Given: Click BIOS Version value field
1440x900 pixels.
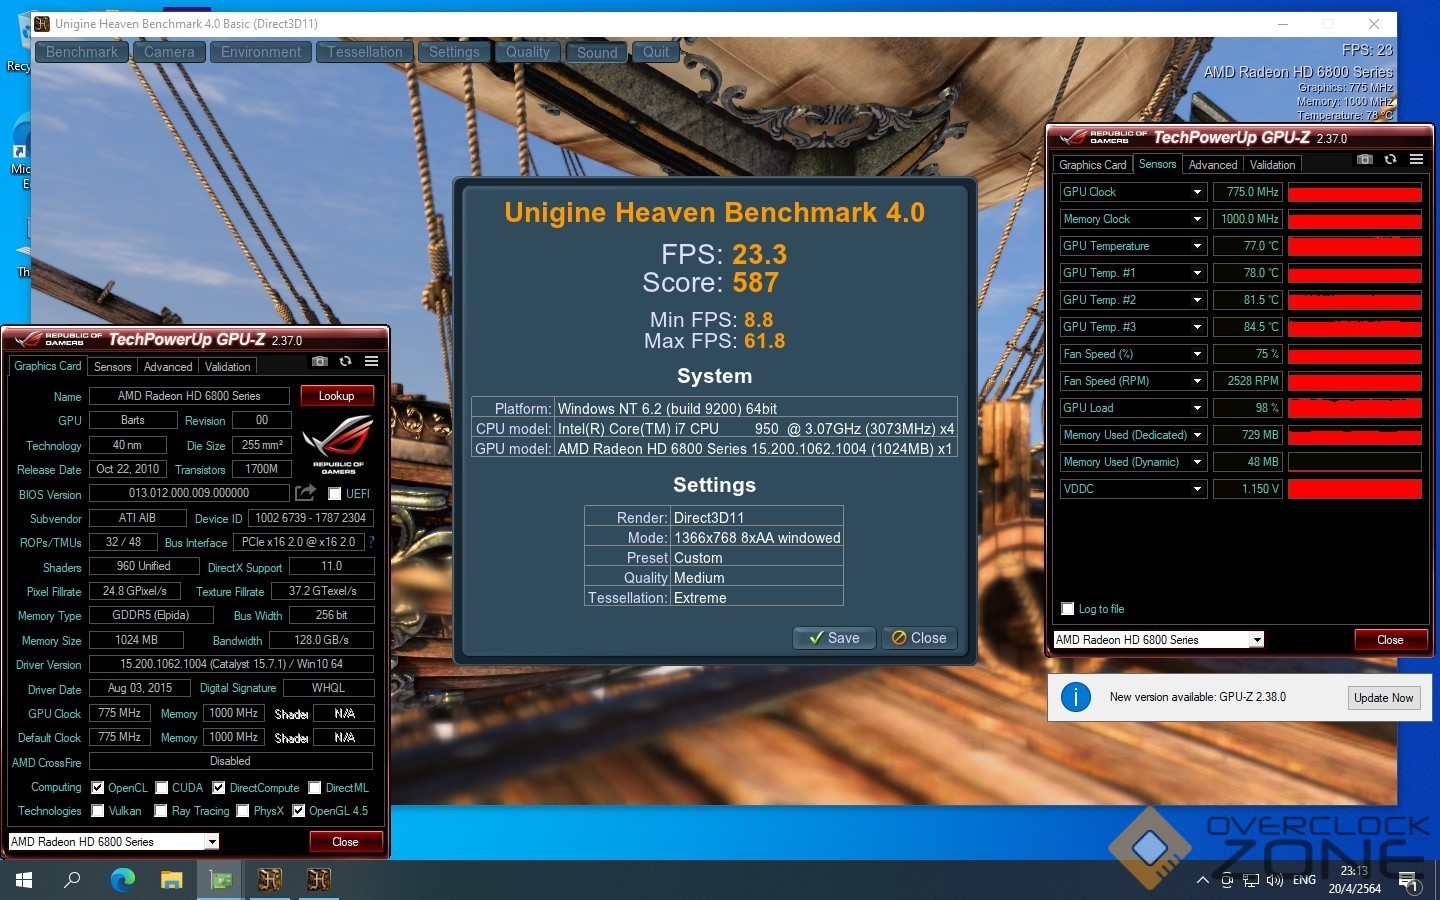Looking at the screenshot, I should pos(189,493).
